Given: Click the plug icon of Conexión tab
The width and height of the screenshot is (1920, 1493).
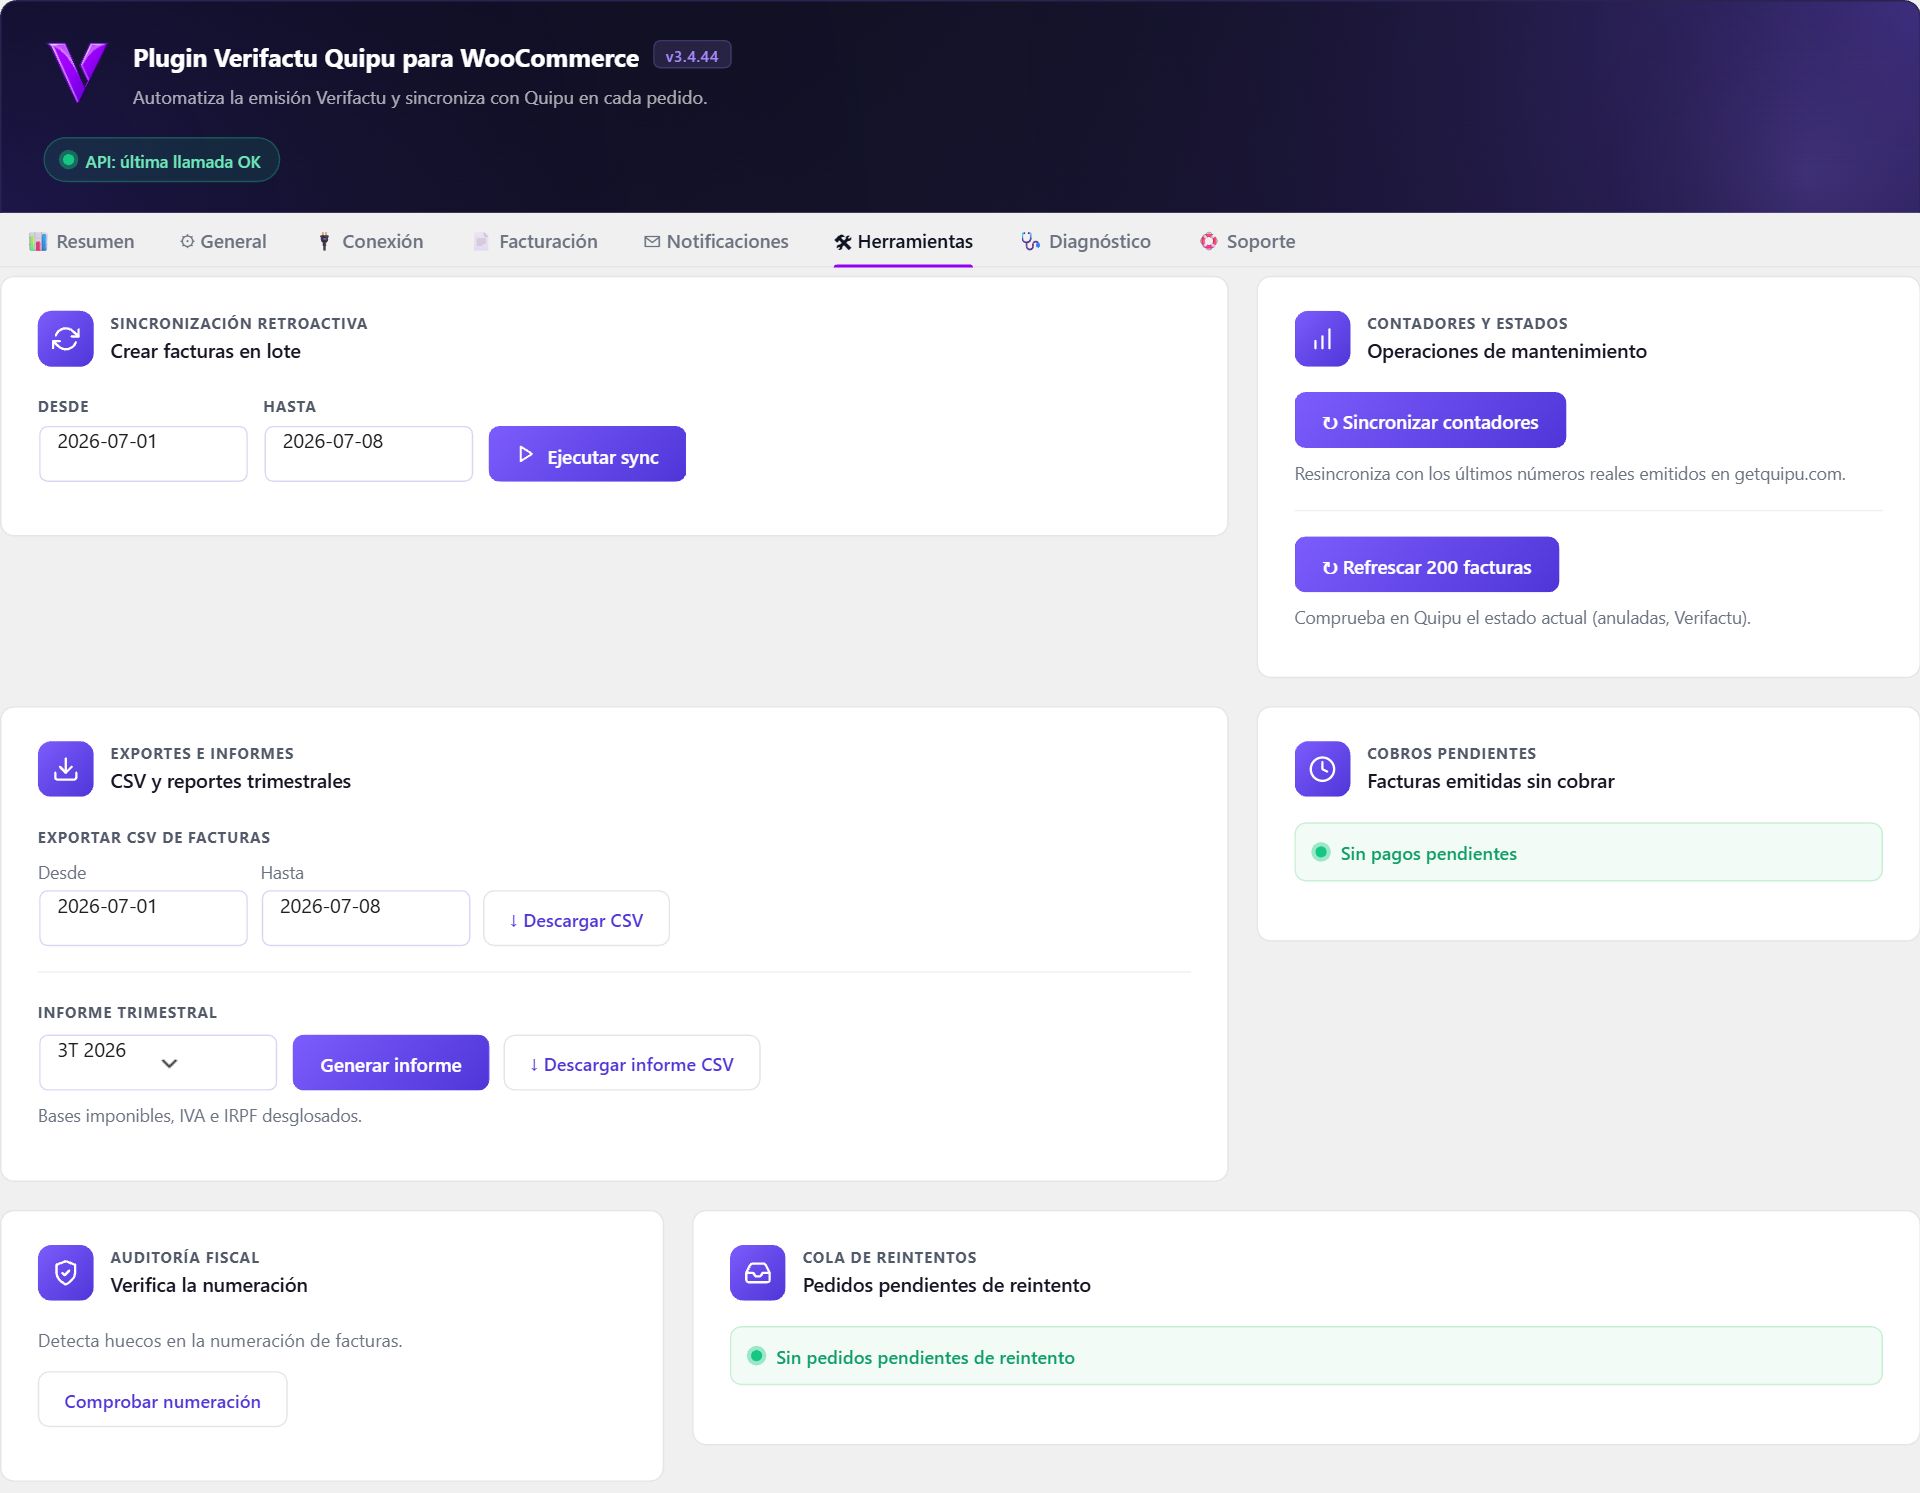Looking at the screenshot, I should tap(324, 241).
